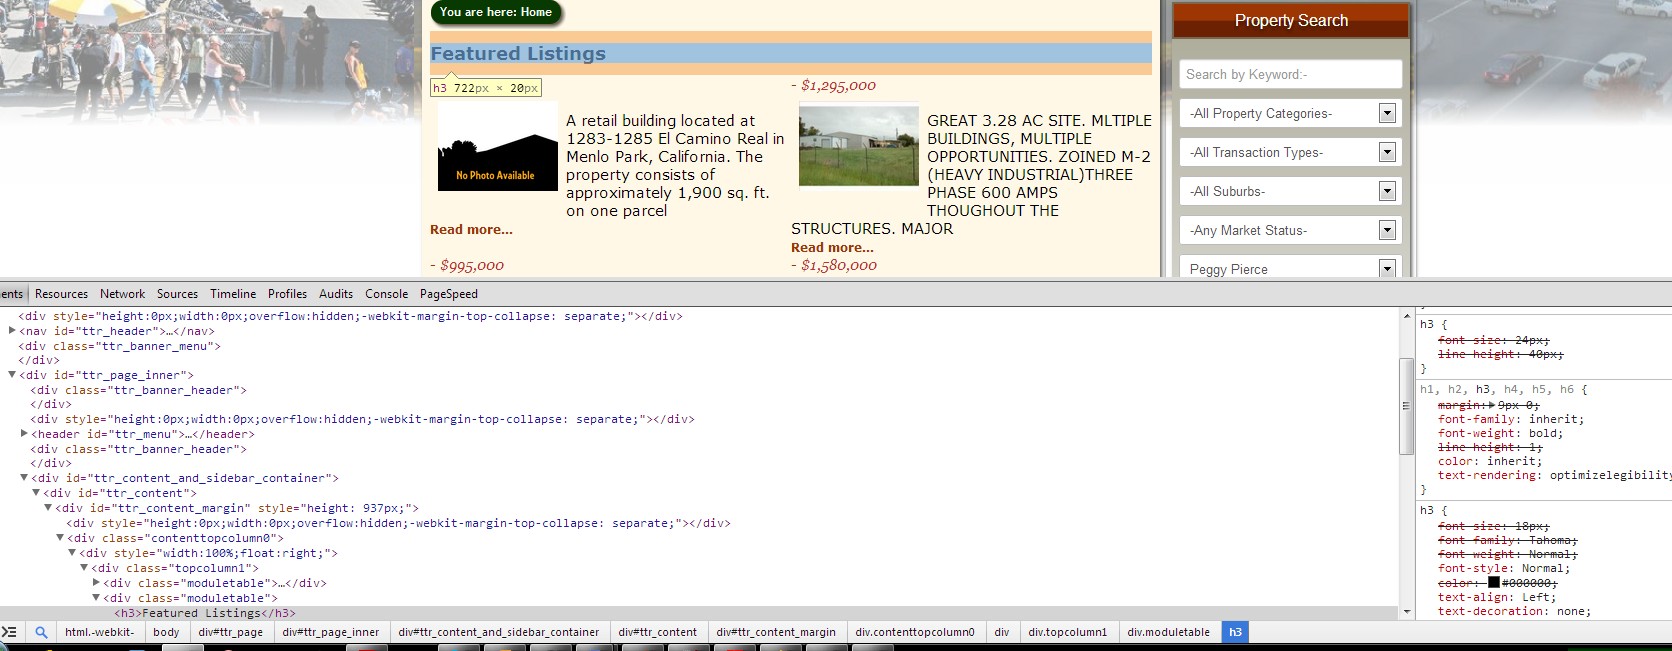Click the styles pane scroll down arrow
1672x651 pixels.
point(1407,611)
